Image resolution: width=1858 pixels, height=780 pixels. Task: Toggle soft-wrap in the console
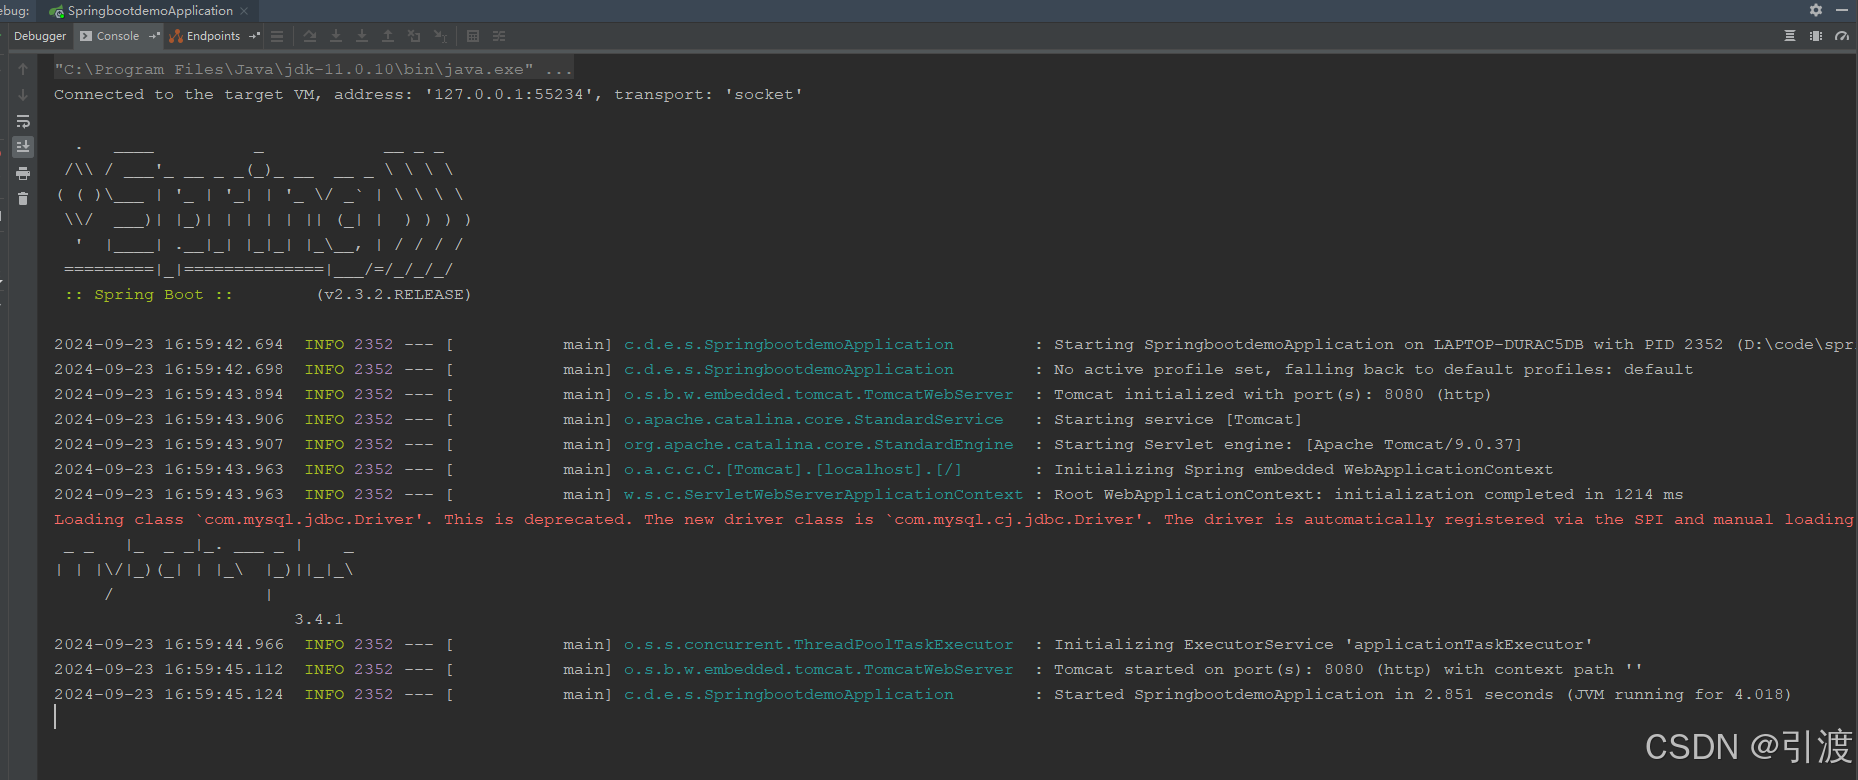[23, 121]
